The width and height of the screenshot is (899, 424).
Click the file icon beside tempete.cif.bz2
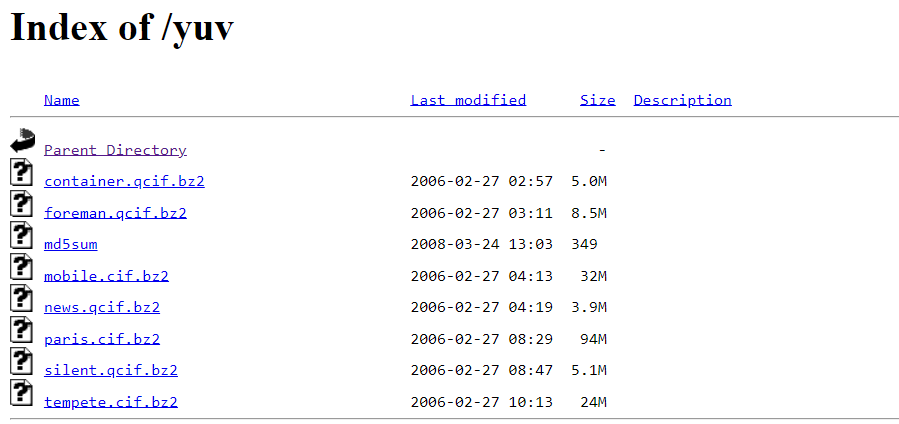coord(21,392)
